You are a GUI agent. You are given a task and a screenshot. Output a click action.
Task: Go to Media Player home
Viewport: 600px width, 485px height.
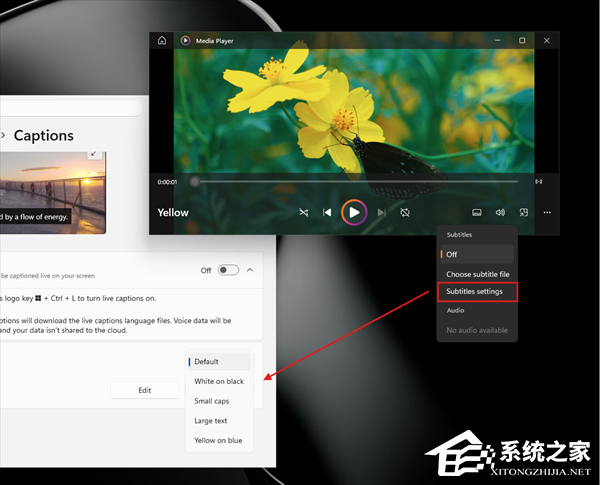pos(162,40)
